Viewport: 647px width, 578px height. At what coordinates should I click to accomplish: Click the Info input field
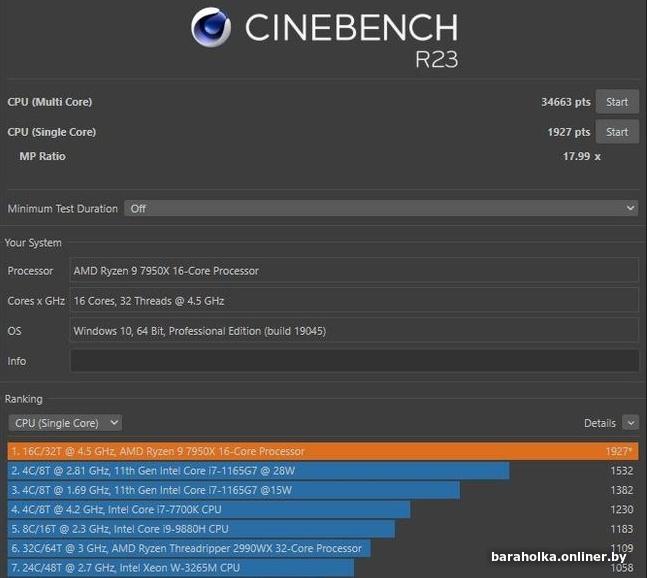click(x=354, y=361)
